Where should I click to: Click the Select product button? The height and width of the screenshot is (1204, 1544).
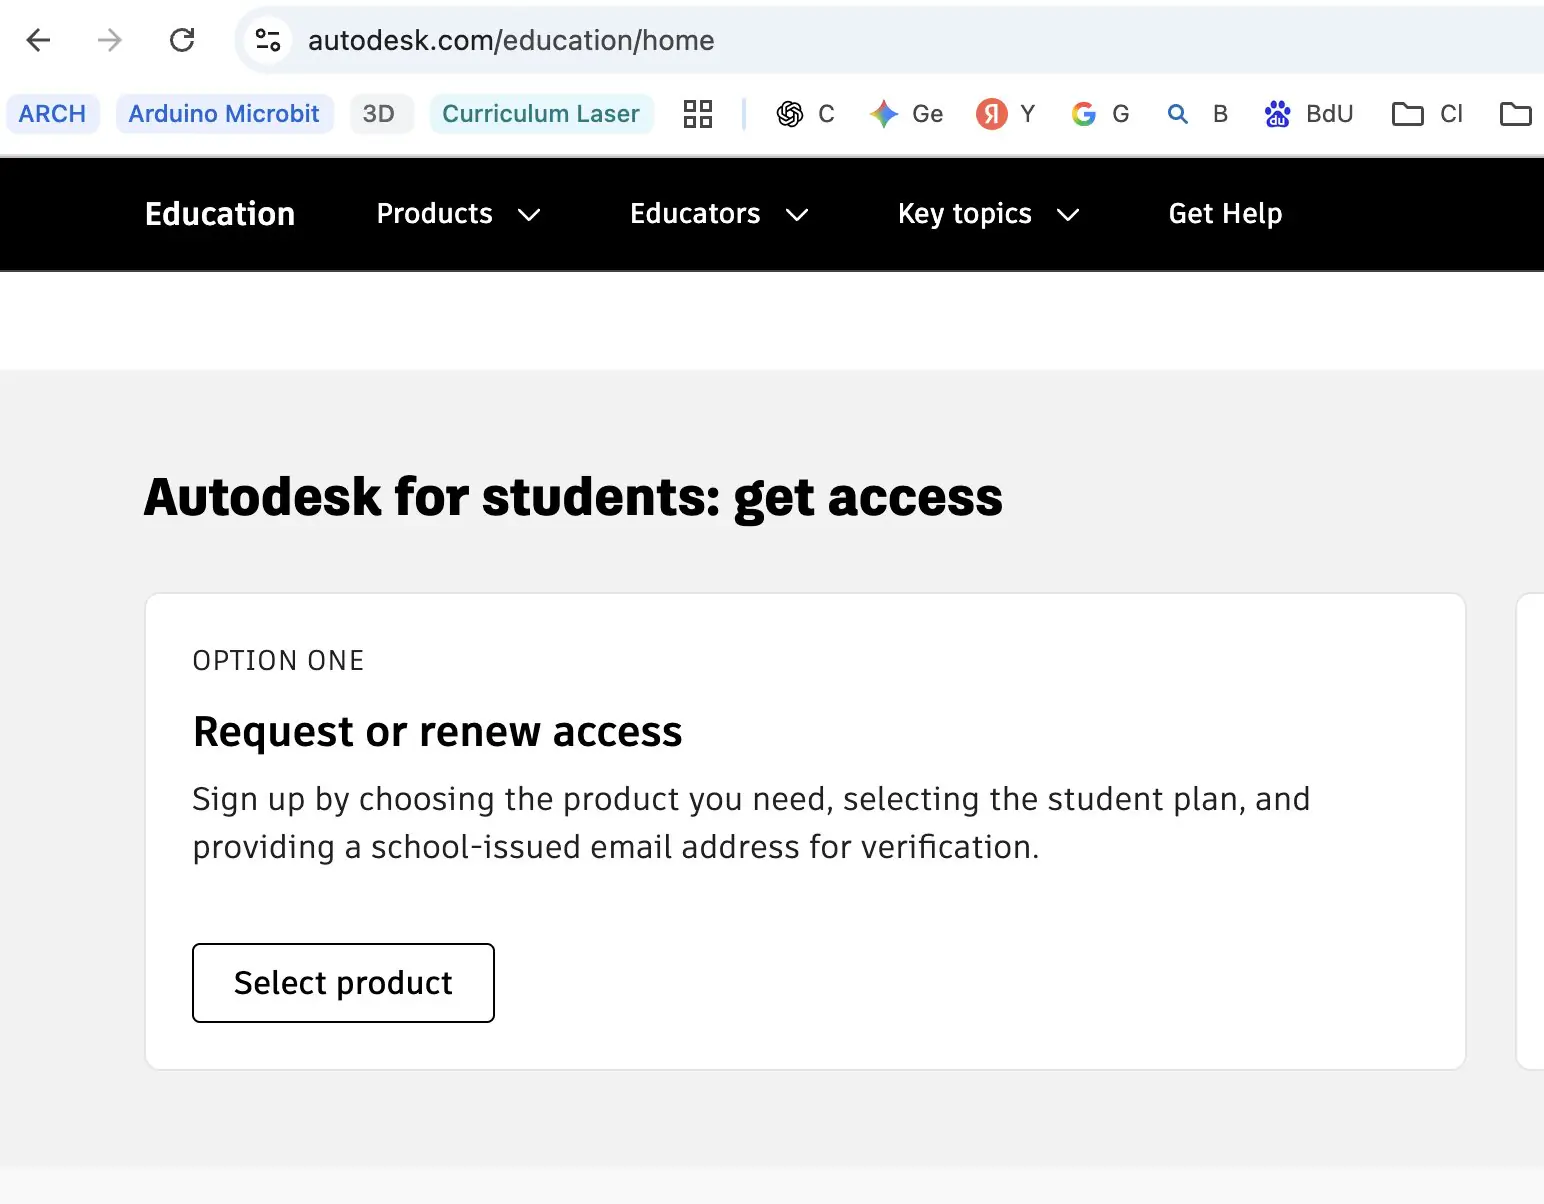[x=342, y=983]
